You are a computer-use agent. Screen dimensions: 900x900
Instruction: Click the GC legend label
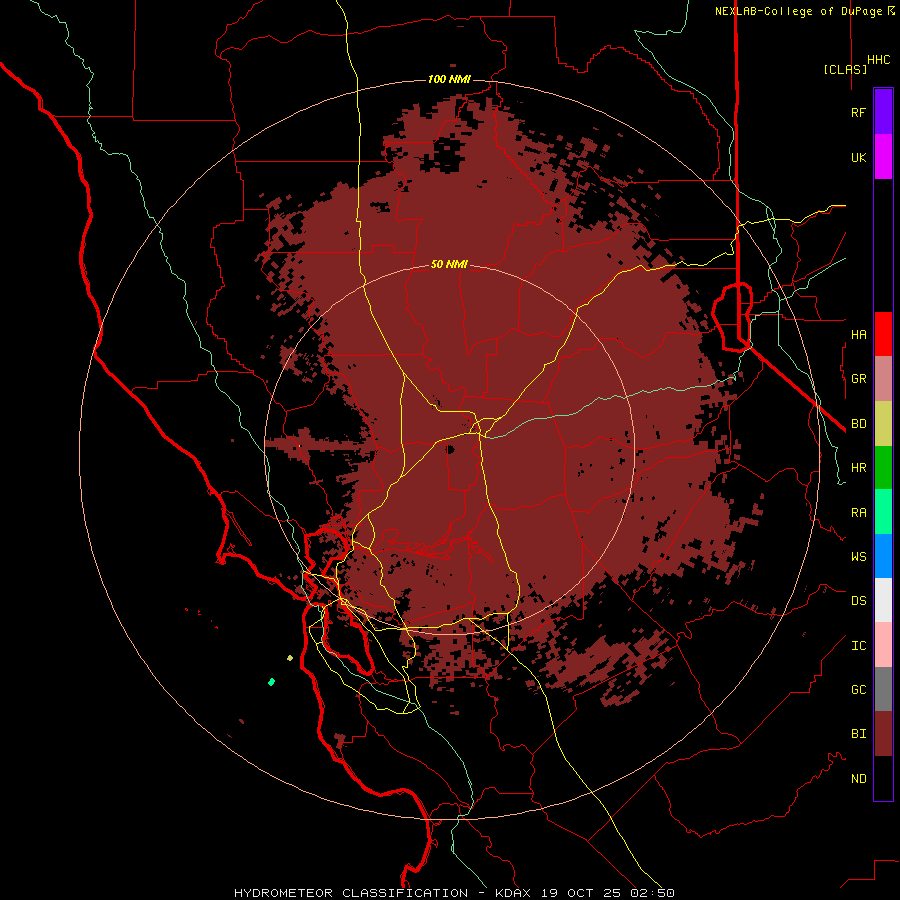(859, 690)
